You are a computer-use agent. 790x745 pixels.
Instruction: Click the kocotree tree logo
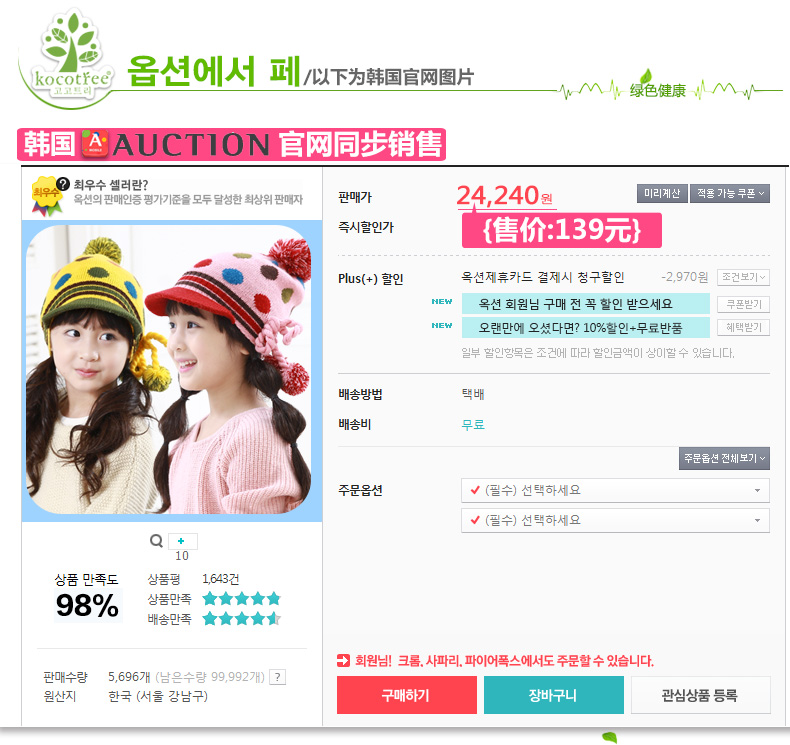click(x=72, y=56)
